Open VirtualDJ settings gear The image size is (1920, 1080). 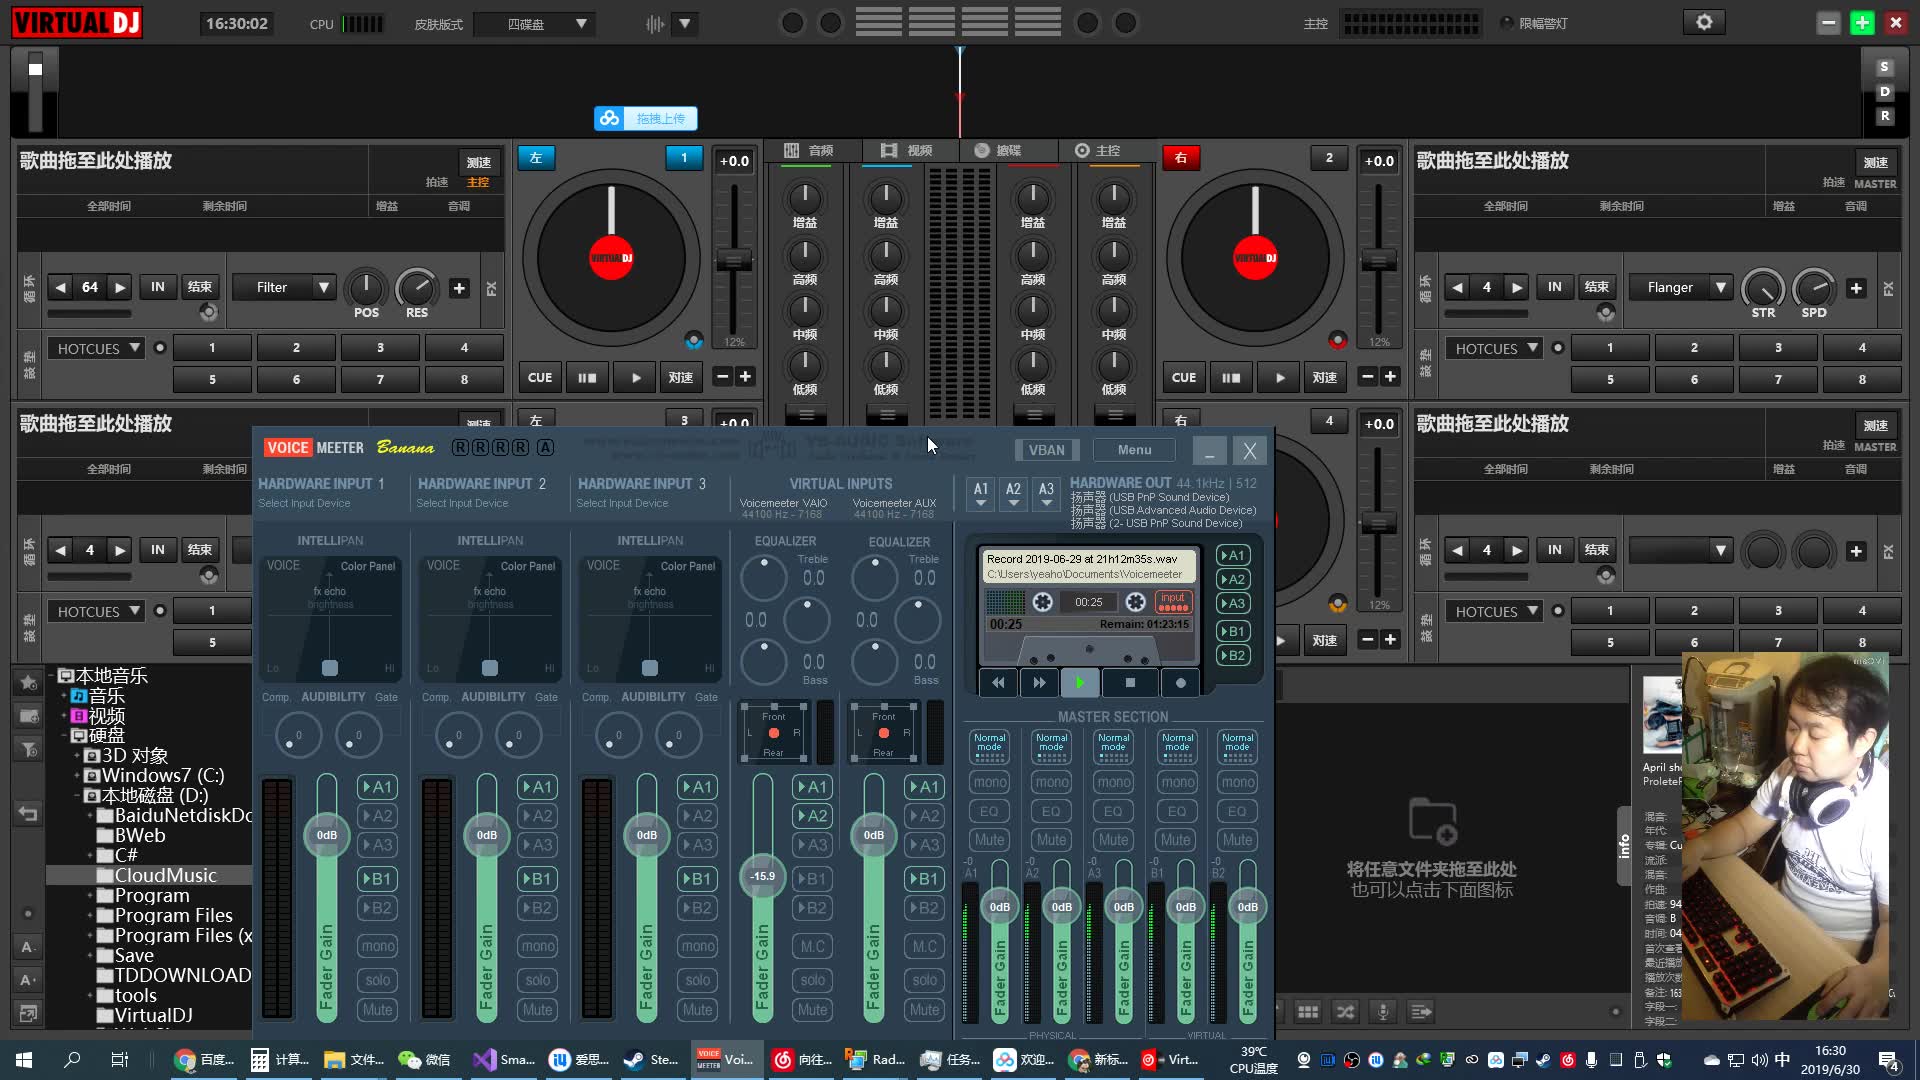(x=1704, y=22)
